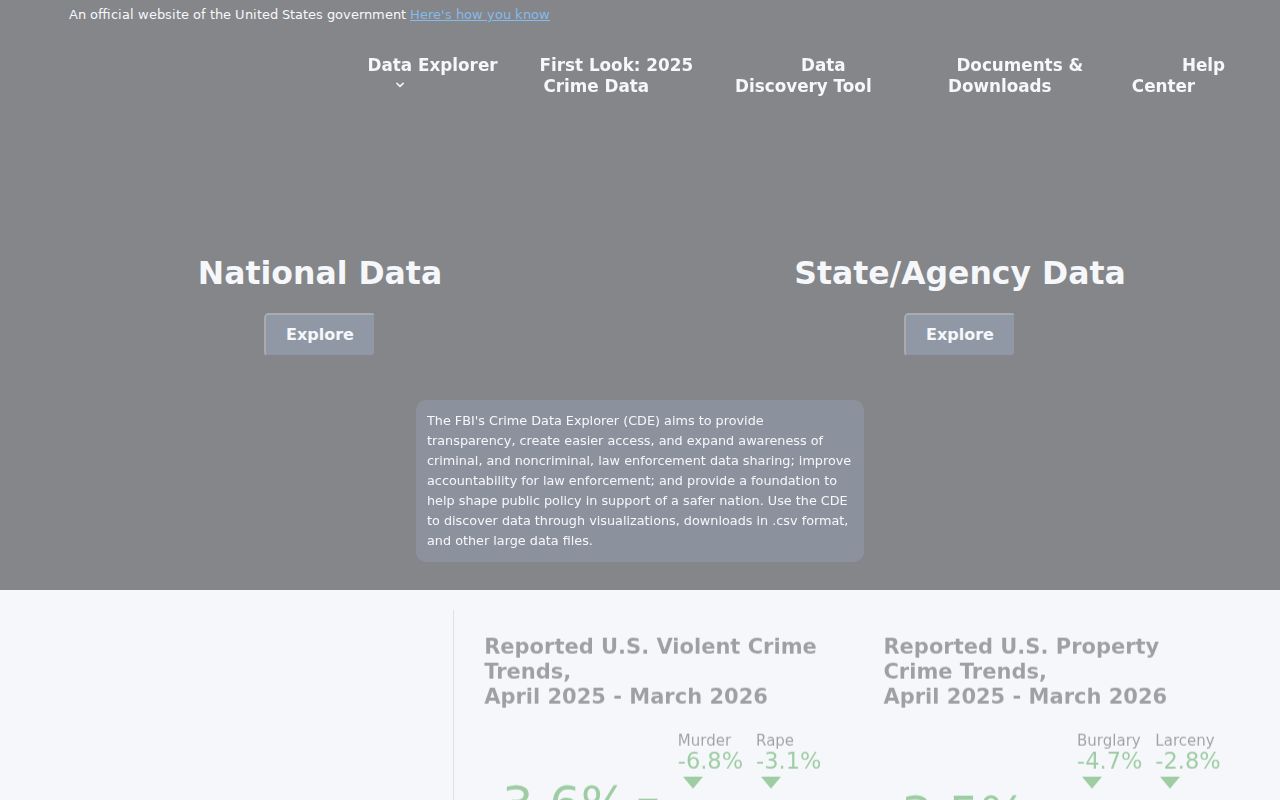Open Documents & Downloads

[1015, 75]
